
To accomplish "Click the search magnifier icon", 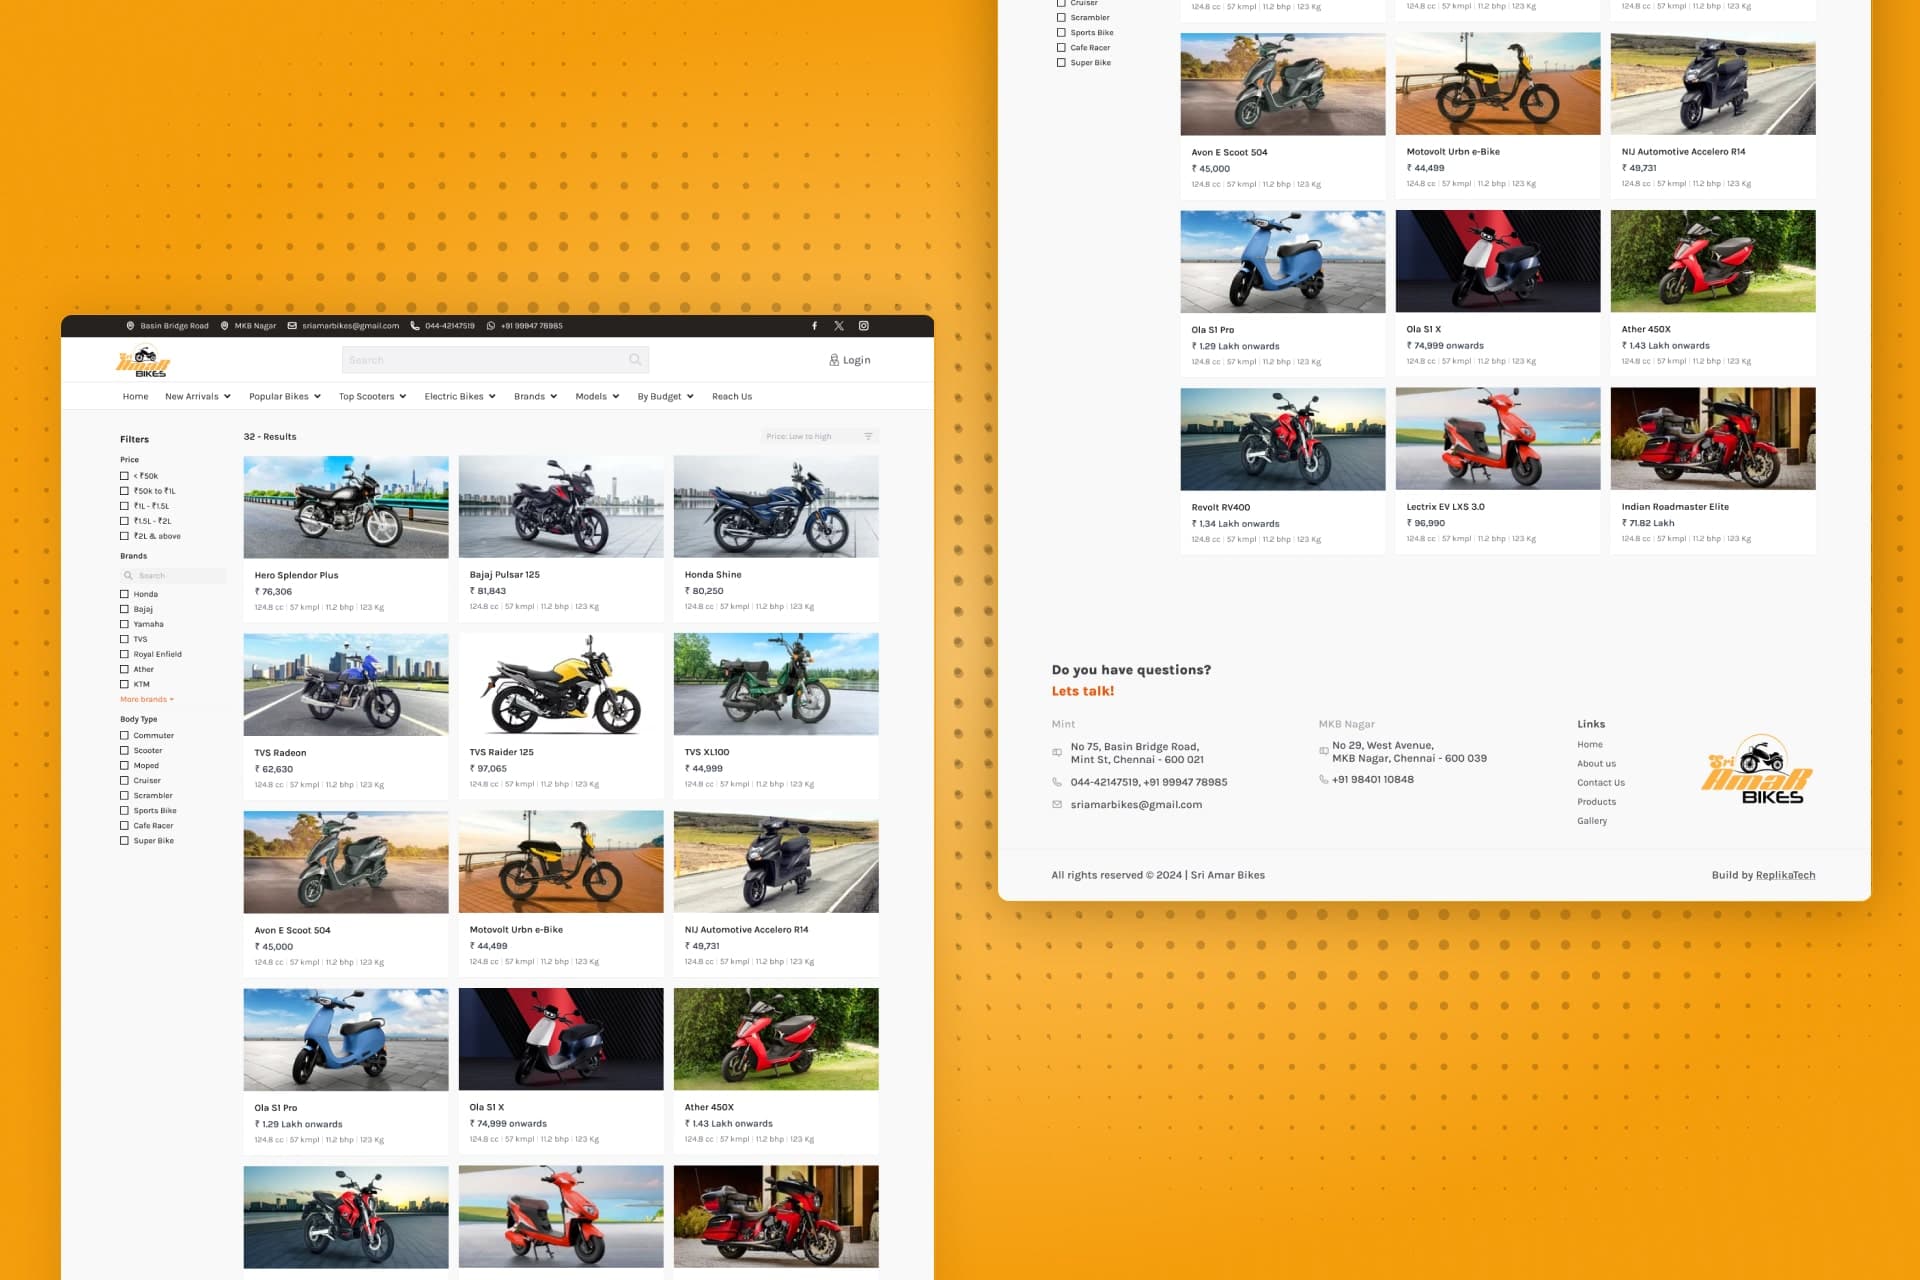I will click(635, 360).
